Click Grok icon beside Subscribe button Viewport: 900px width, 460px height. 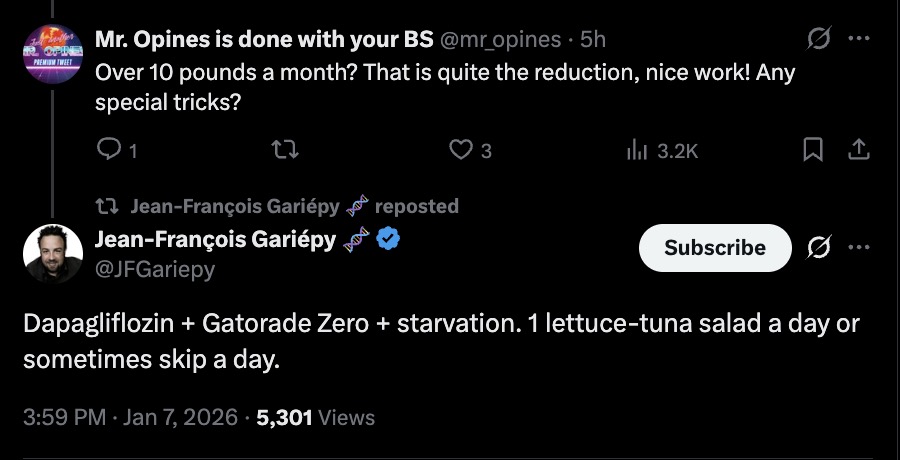point(819,247)
